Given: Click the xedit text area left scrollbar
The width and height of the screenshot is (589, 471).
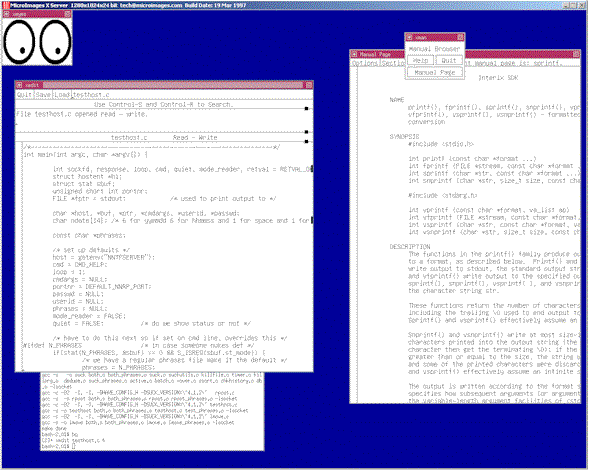Looking at the screenshot, I should coord(19,257).
